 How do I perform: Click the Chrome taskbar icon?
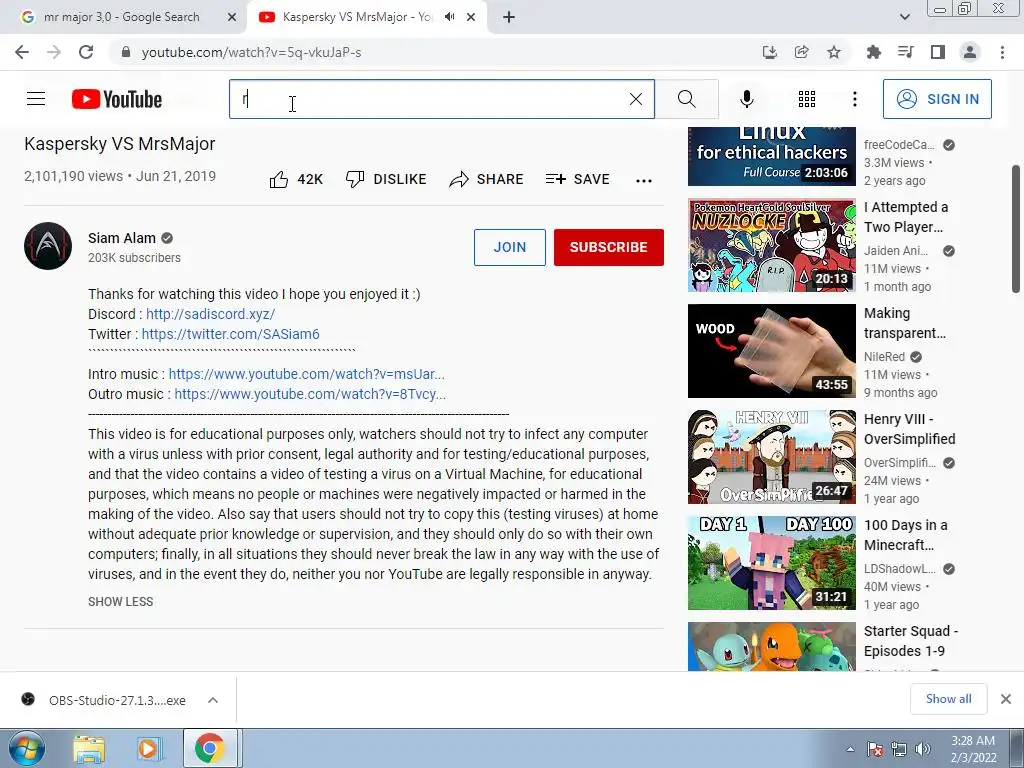[209, 748]
